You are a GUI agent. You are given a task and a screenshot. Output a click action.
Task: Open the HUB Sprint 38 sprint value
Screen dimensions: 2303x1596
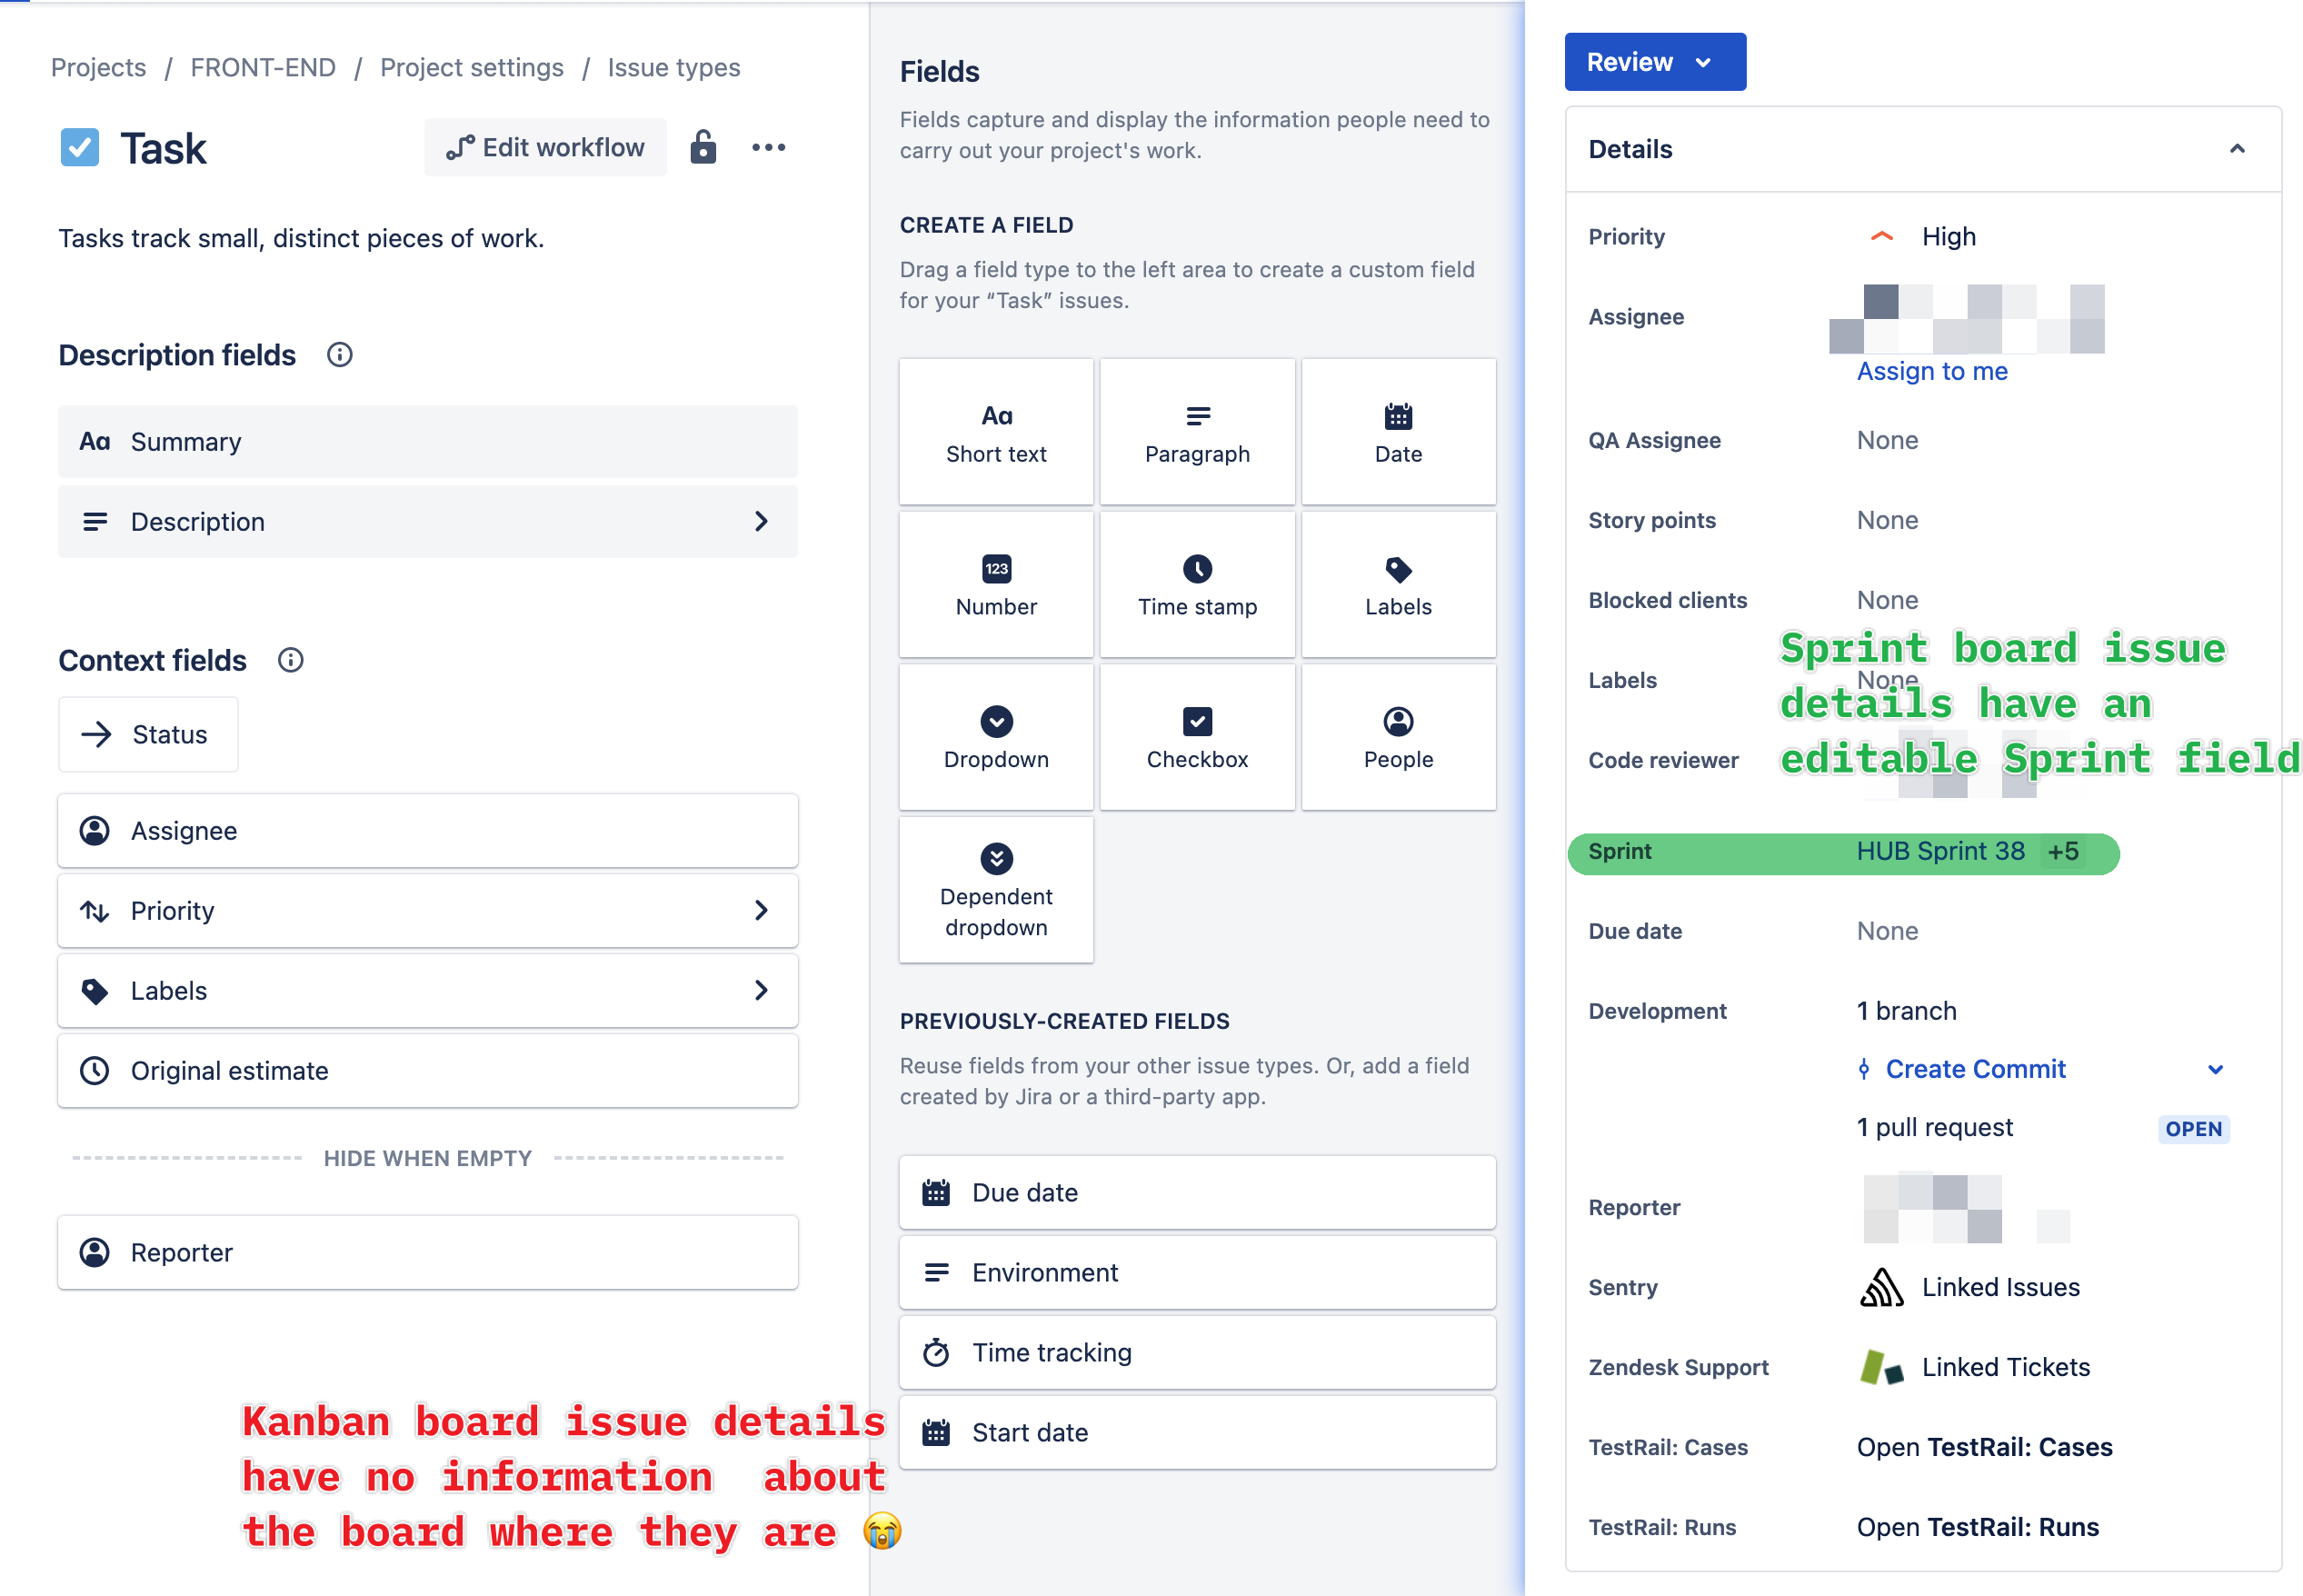1940,851
